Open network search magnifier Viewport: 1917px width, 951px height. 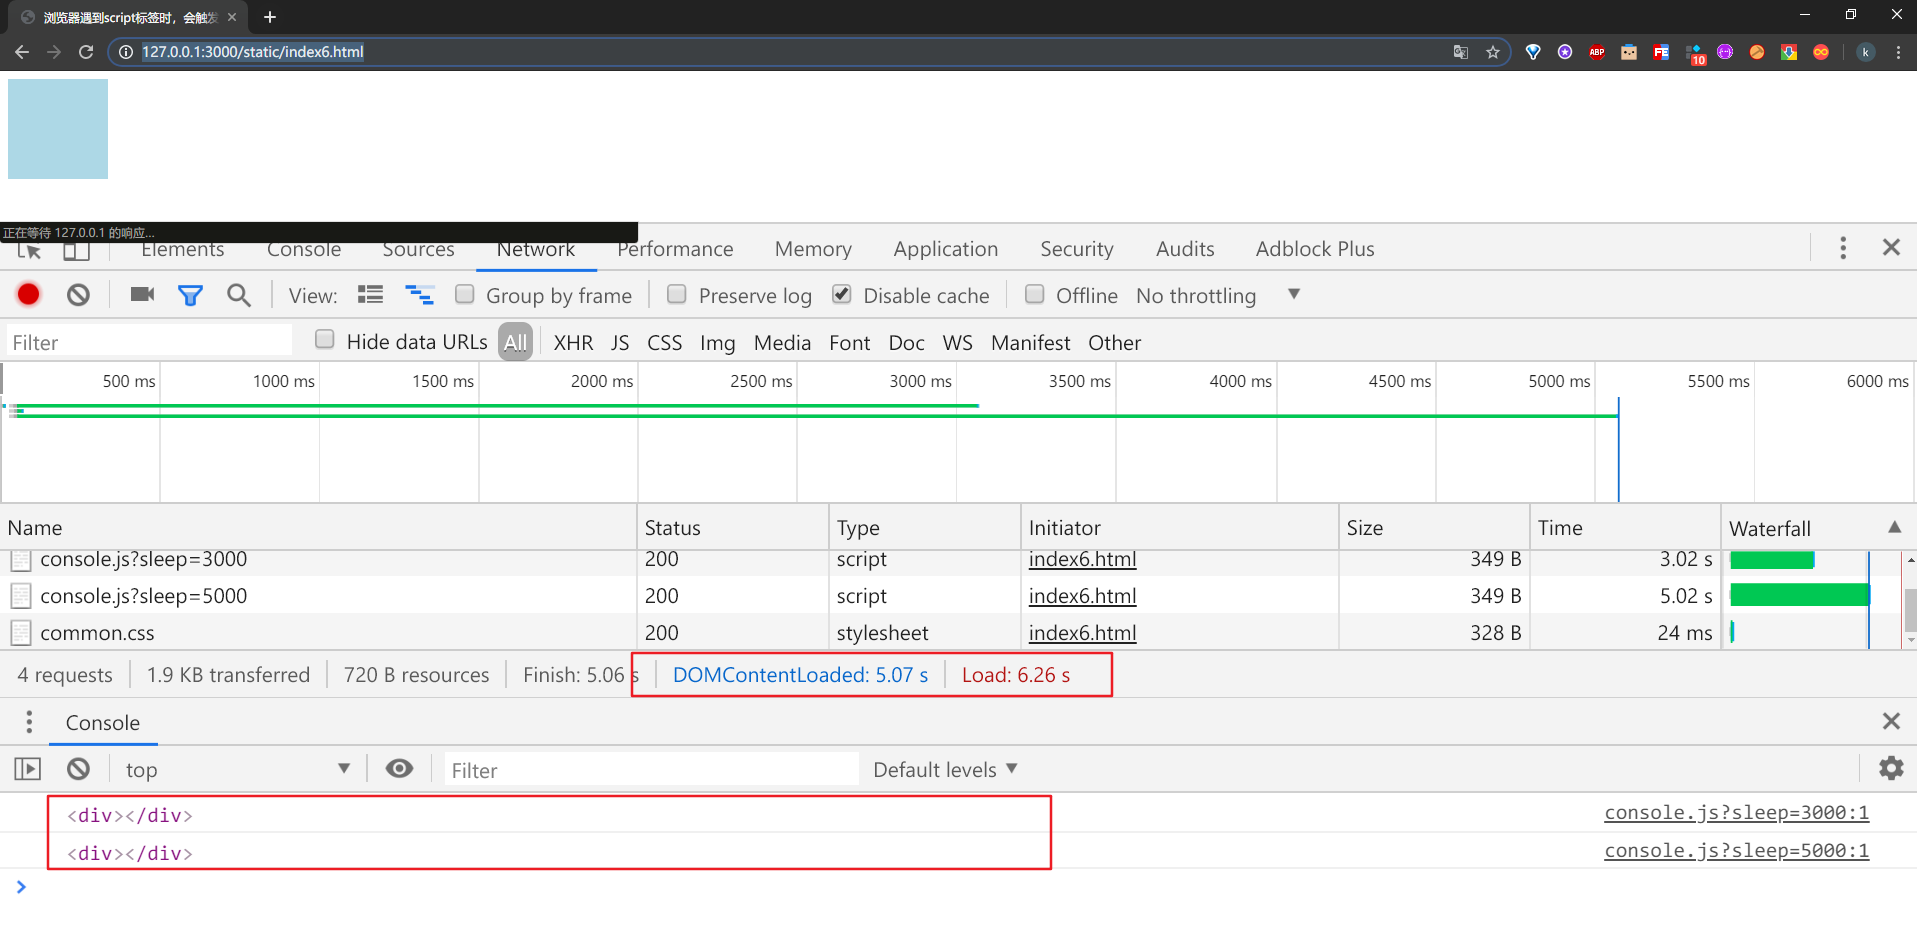pos(239,295)
